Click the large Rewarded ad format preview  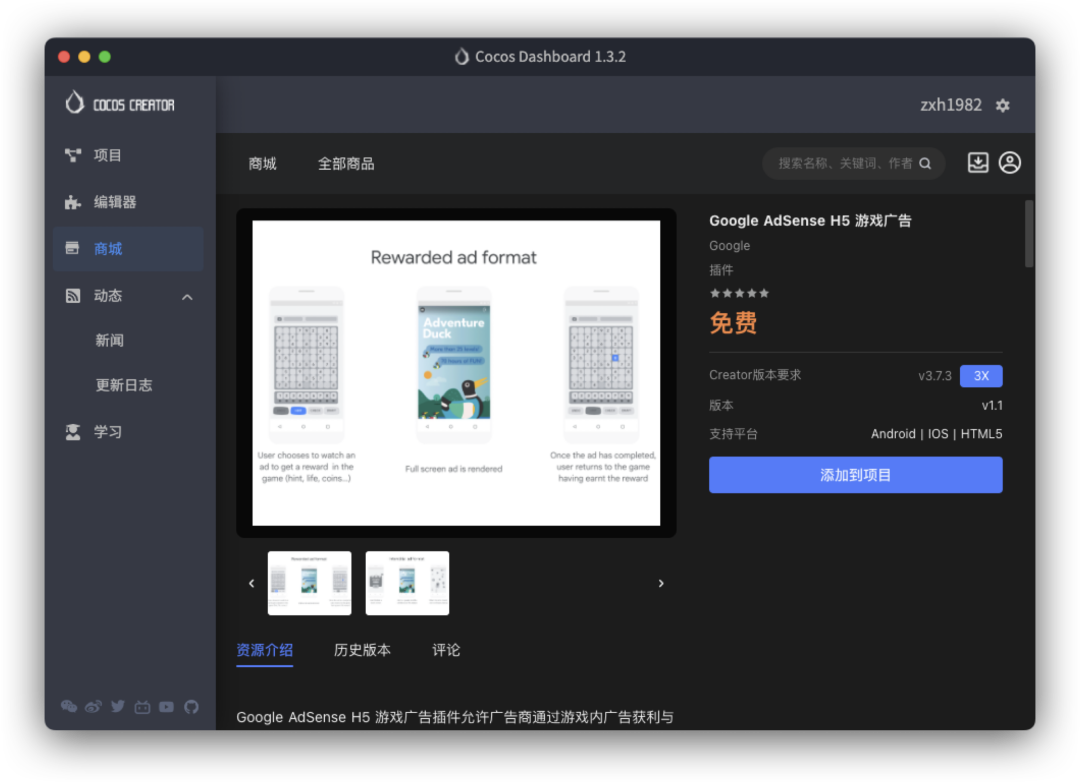[456, 373]
